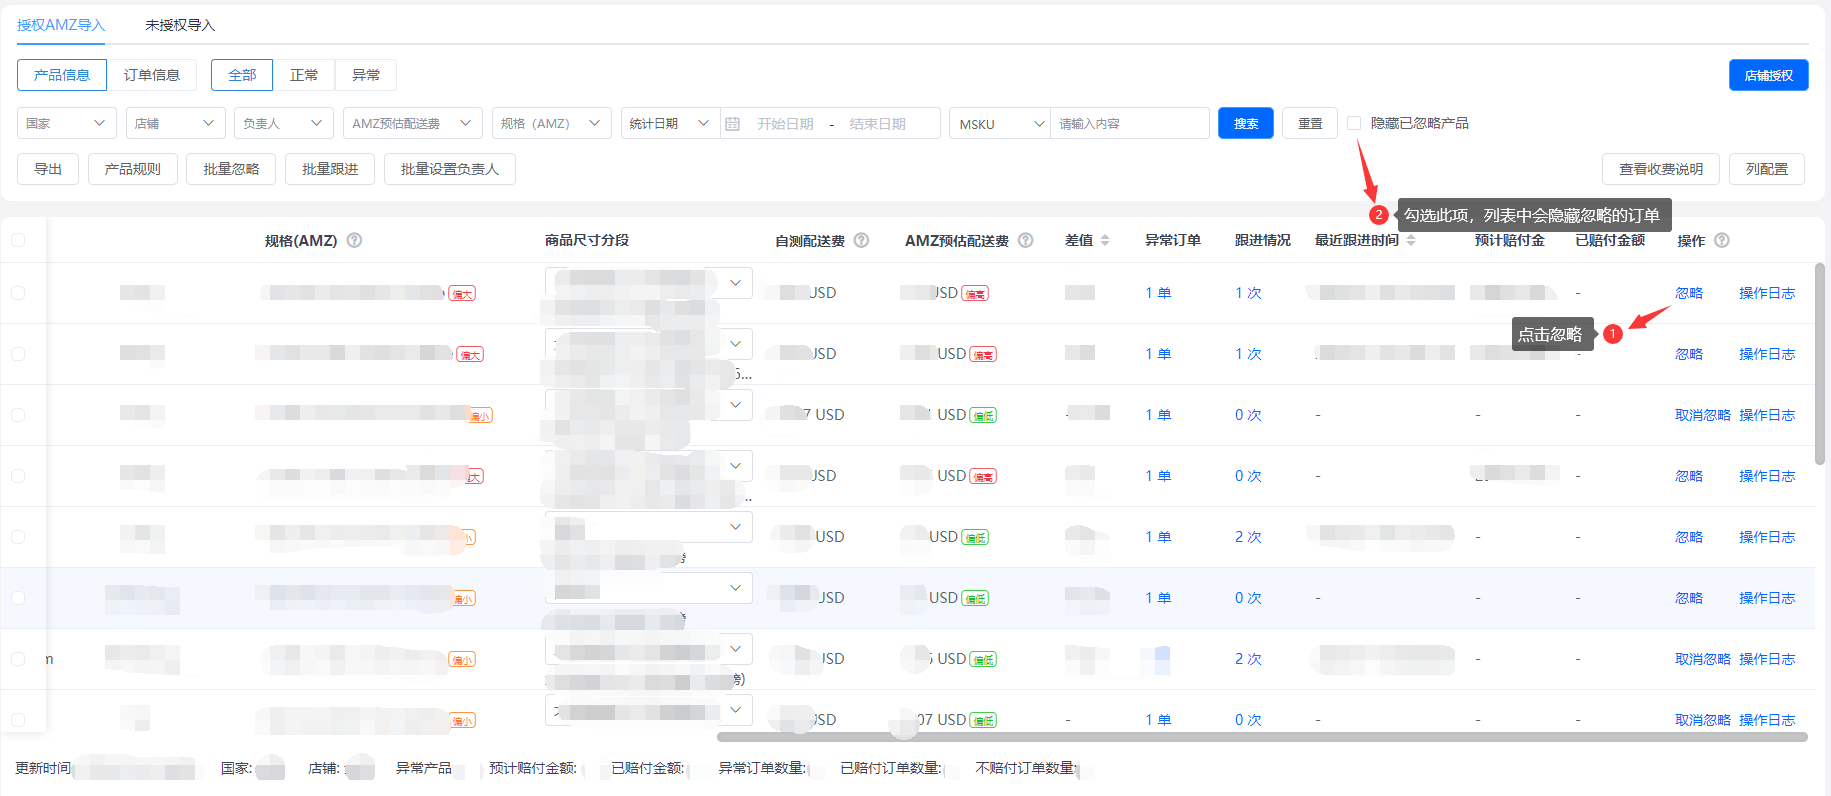The height and width of the screenshot is (796, 1831).
Task: Click help icon next to 规格(AMZ) header
Action: (354, 240)
